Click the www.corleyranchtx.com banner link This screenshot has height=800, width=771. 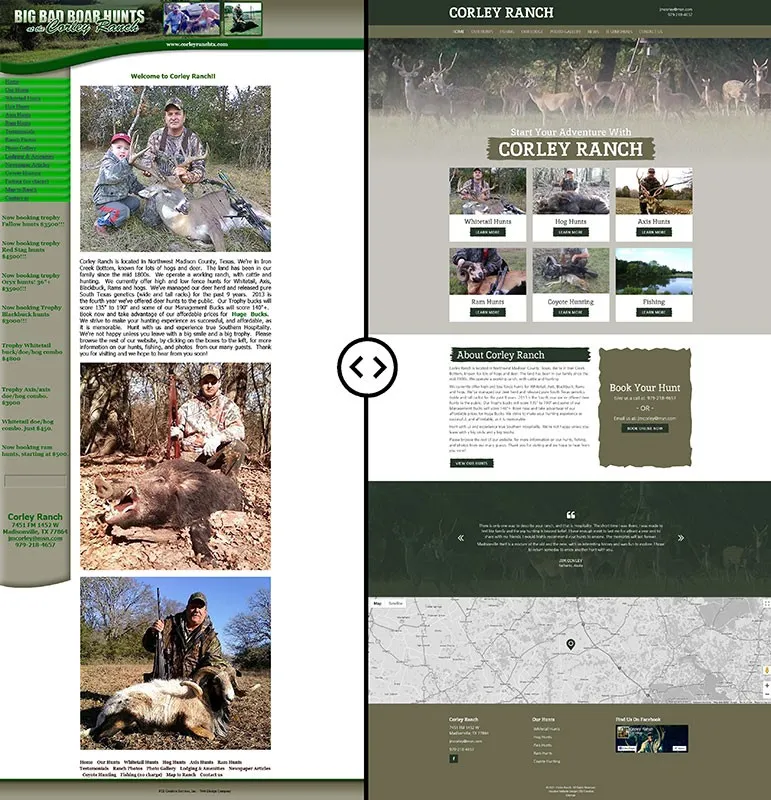[x=197, y=44]
